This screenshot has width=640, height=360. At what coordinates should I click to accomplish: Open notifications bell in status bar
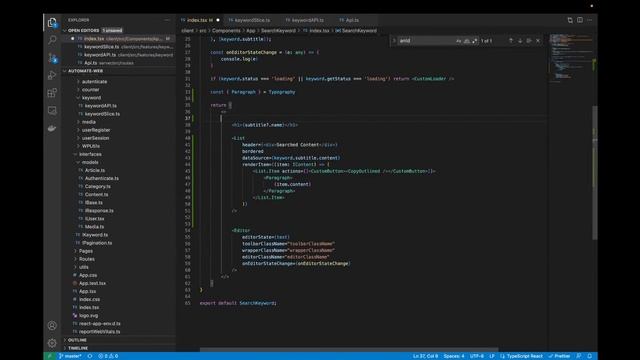pyautogui.click(x=589, y=356)
